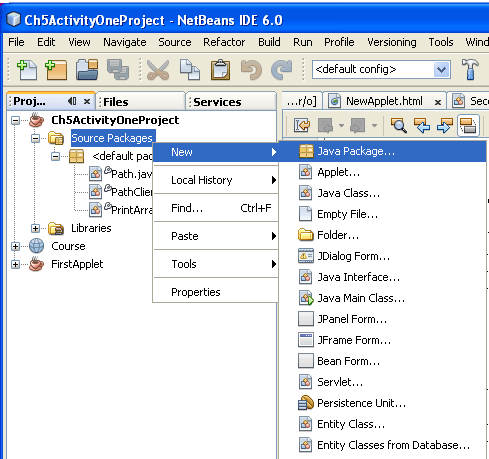The image size is (489, 459).
Task: Open Local History submenu
Action: pyautogui.click(x=216, y=180)
